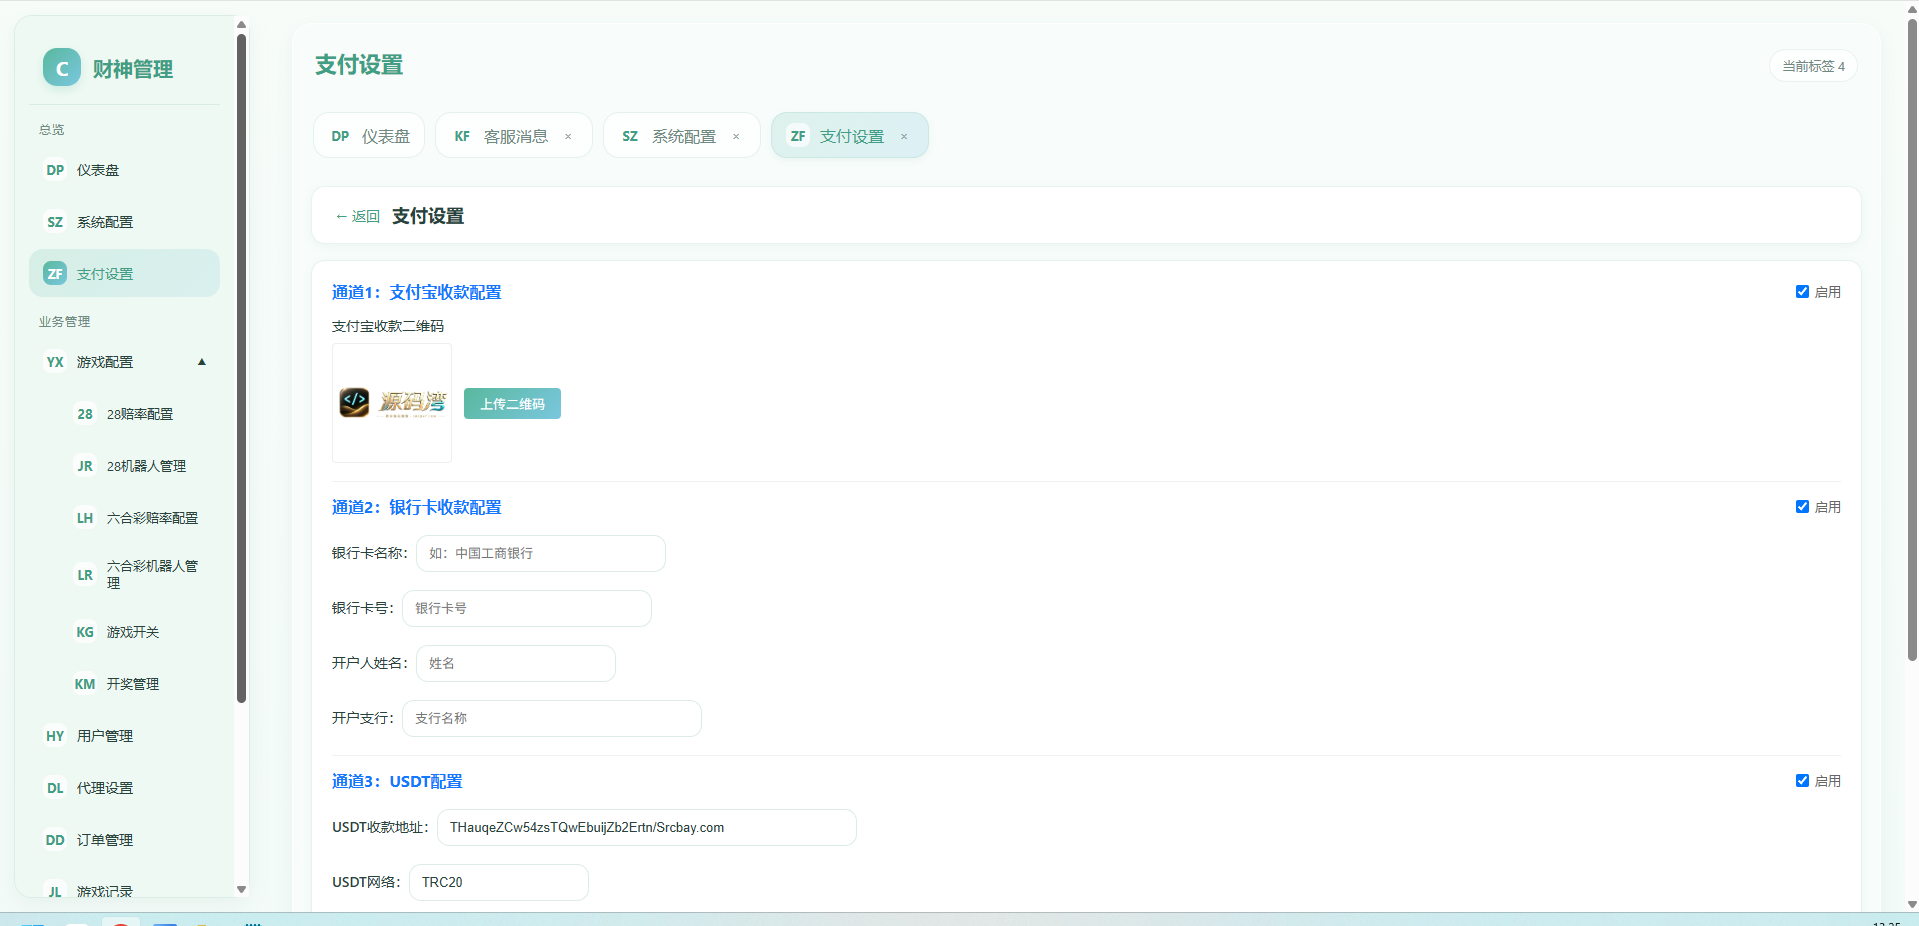Go to 开奖管理 via the KM icon
Viewport: 1919px width, 926px height.
point(85,684)
